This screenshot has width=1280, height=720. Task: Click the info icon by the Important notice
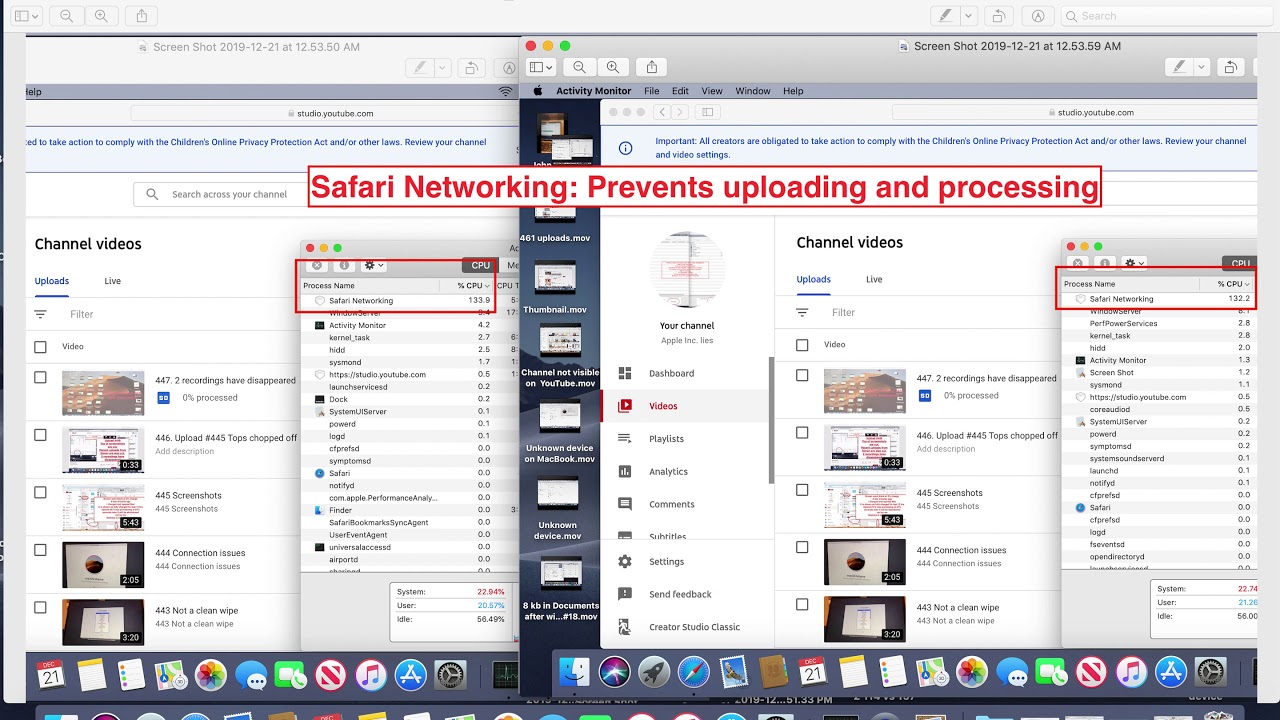(x=625, y=148)
